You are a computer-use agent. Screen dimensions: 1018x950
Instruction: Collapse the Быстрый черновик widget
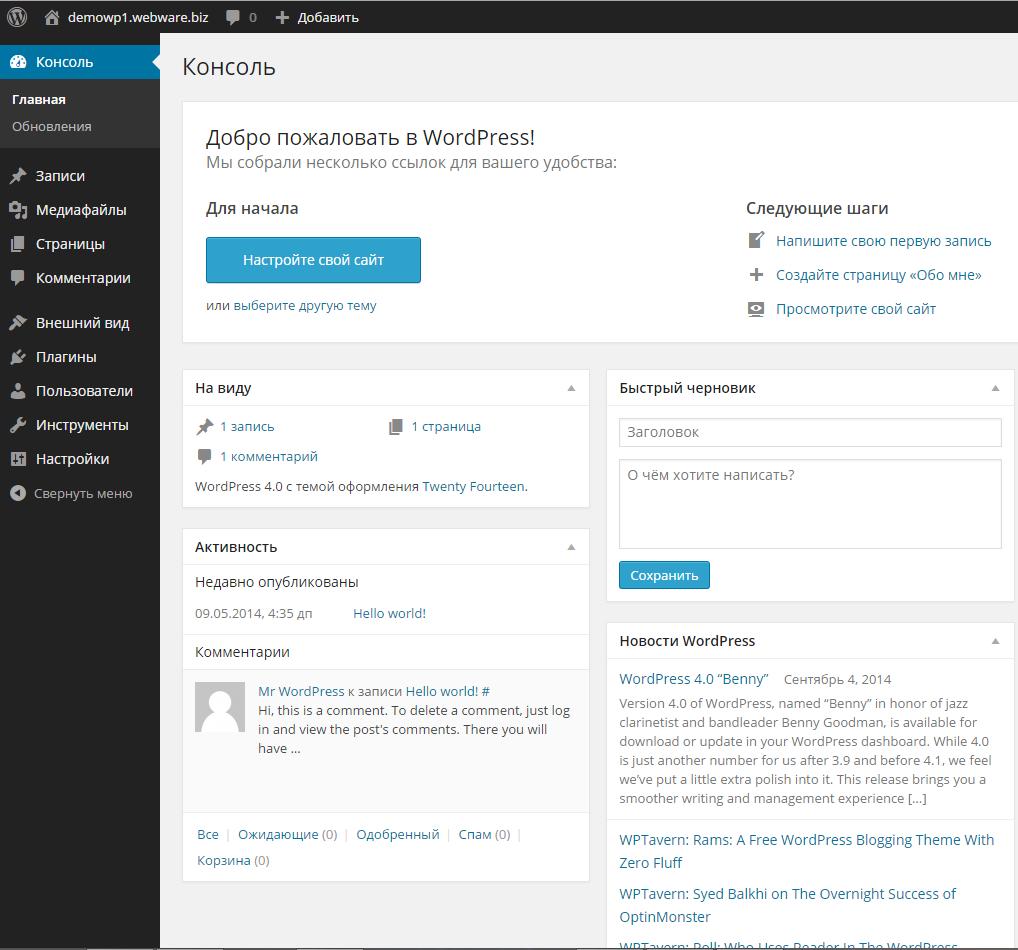pos(995,388)
